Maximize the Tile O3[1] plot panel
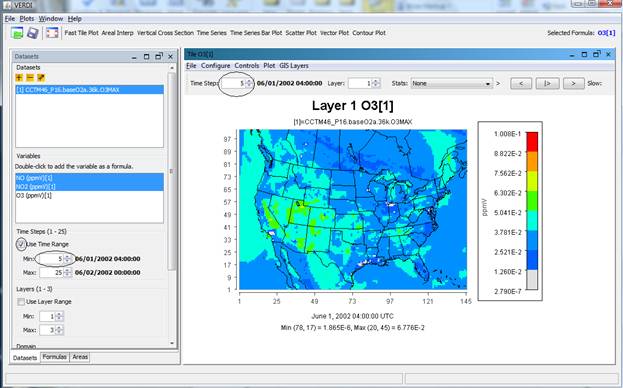This screenshot has height=388, width=623. (x=584, y=54)
